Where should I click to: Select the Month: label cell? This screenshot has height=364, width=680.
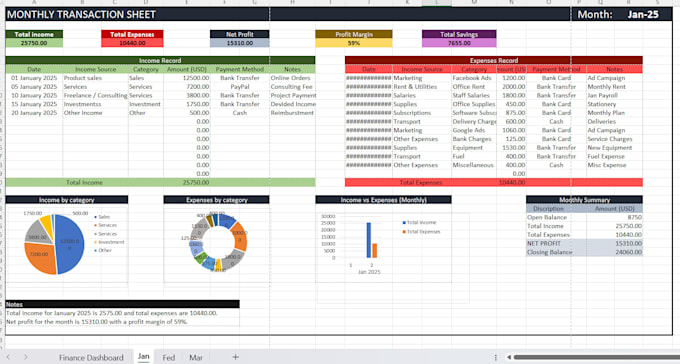(x=595, y=14)
